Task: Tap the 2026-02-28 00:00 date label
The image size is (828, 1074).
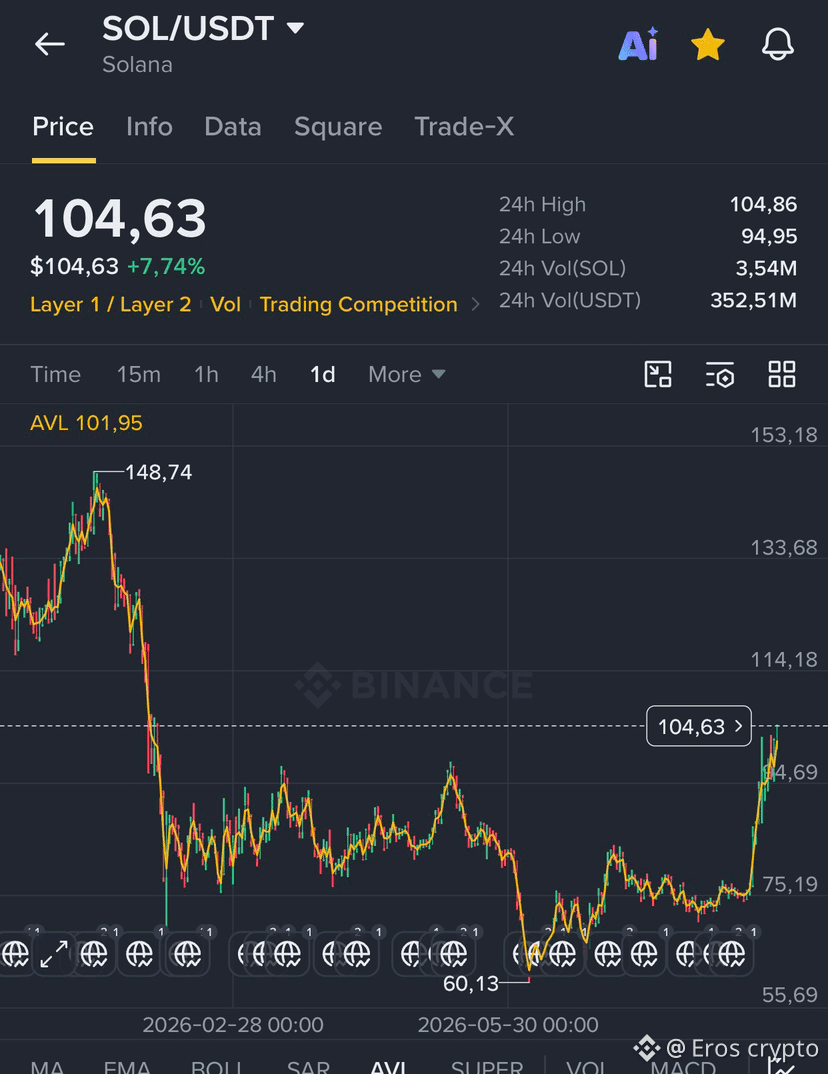Action: tap(233, 1025)
